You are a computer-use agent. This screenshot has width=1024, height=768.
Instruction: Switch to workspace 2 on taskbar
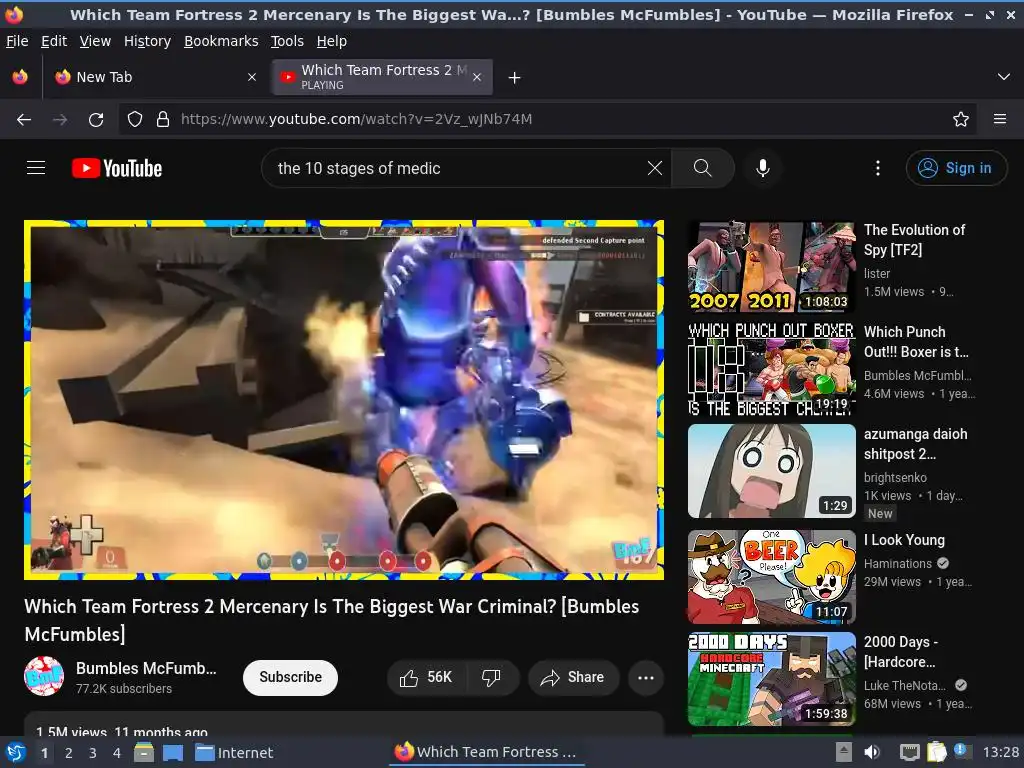click(69, 753)
